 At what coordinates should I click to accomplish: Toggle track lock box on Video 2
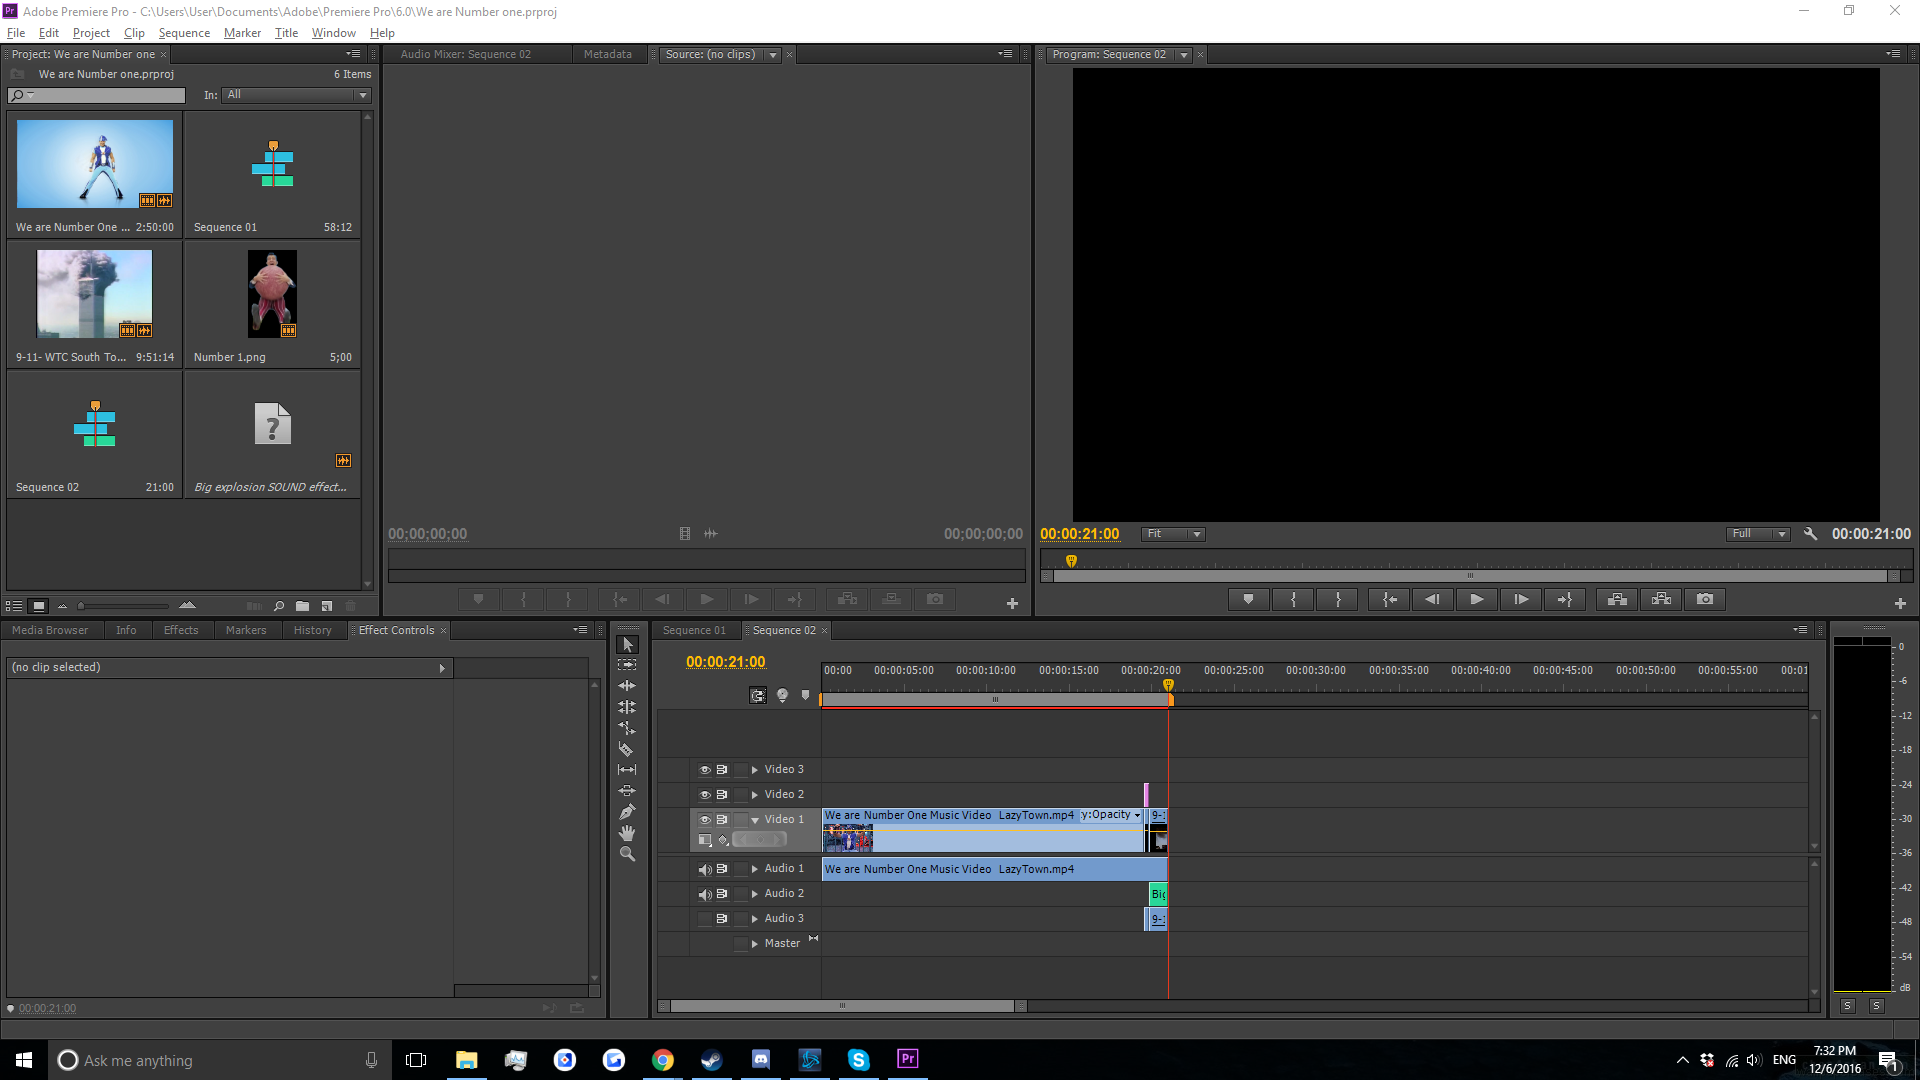(741, 795)
